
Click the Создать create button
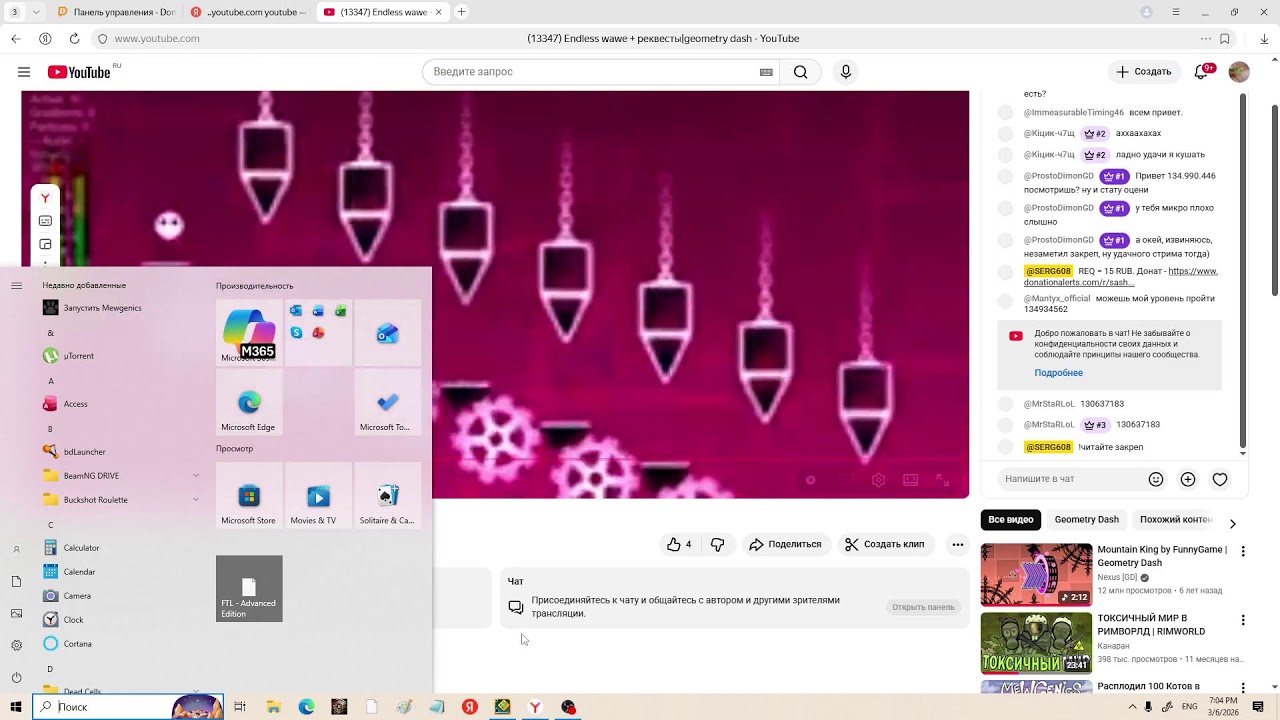1144,72
